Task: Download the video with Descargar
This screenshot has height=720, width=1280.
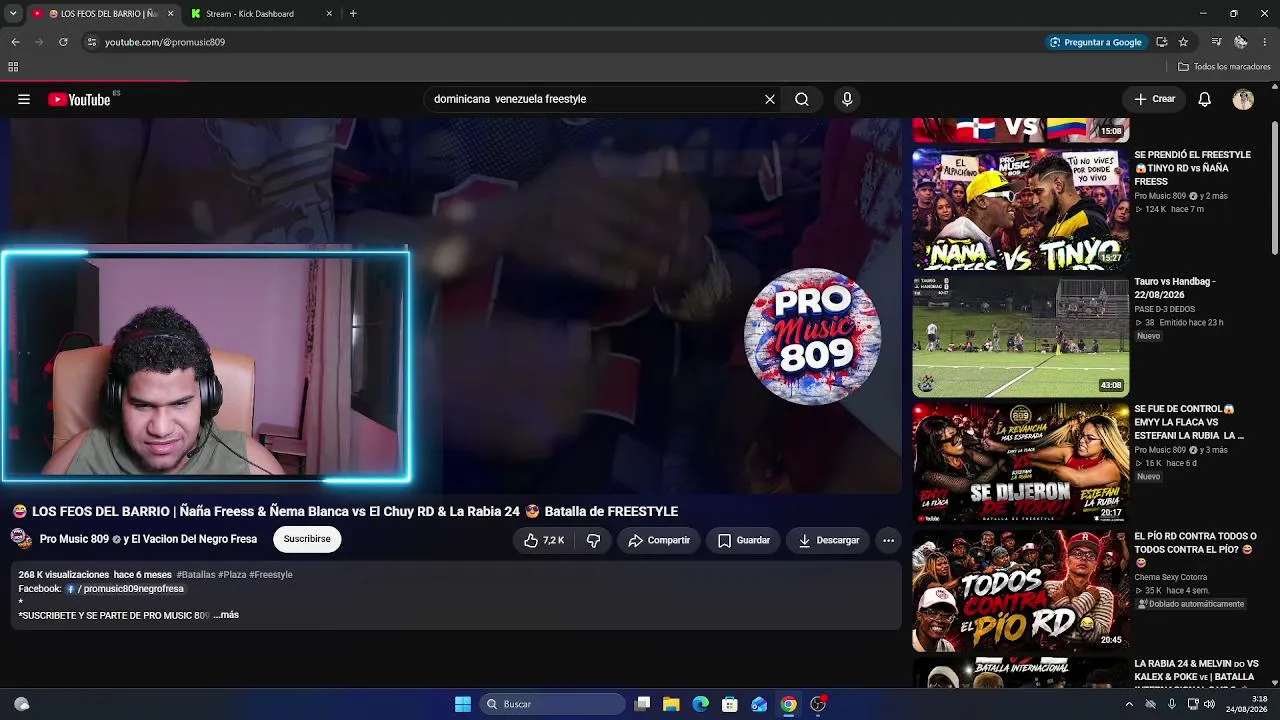Action: [828, 540]
